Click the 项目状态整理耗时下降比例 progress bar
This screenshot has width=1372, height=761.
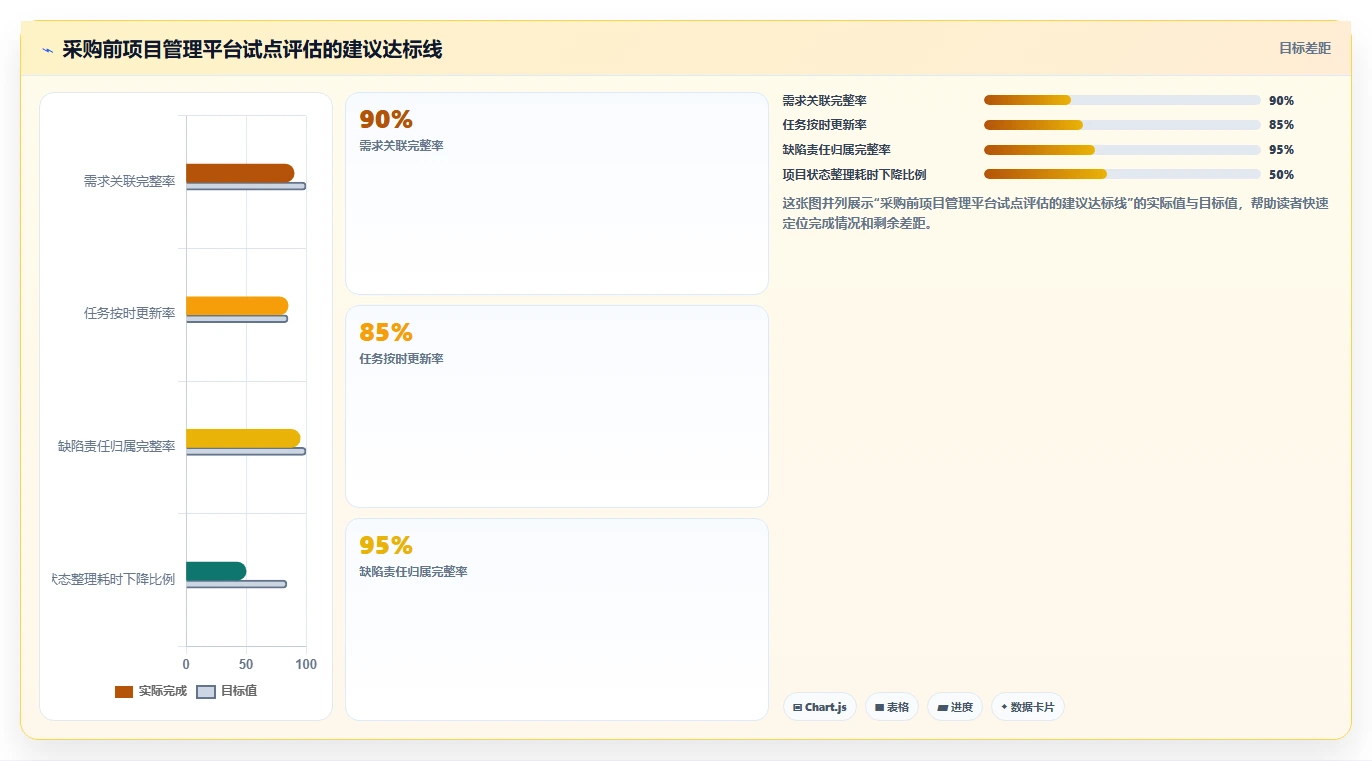[x=1122, y=174]
